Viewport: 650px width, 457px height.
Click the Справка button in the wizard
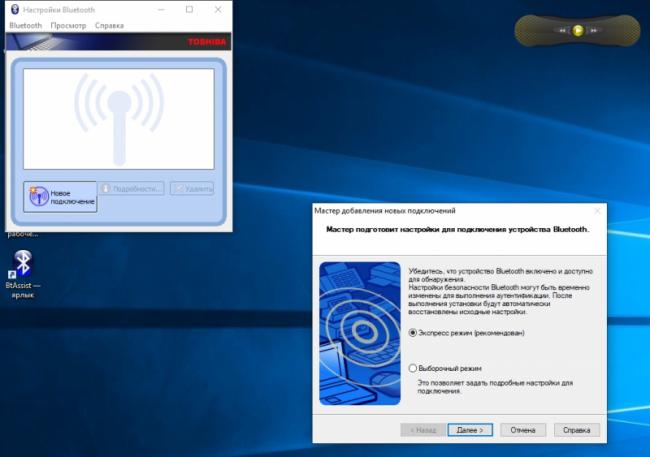577,429
